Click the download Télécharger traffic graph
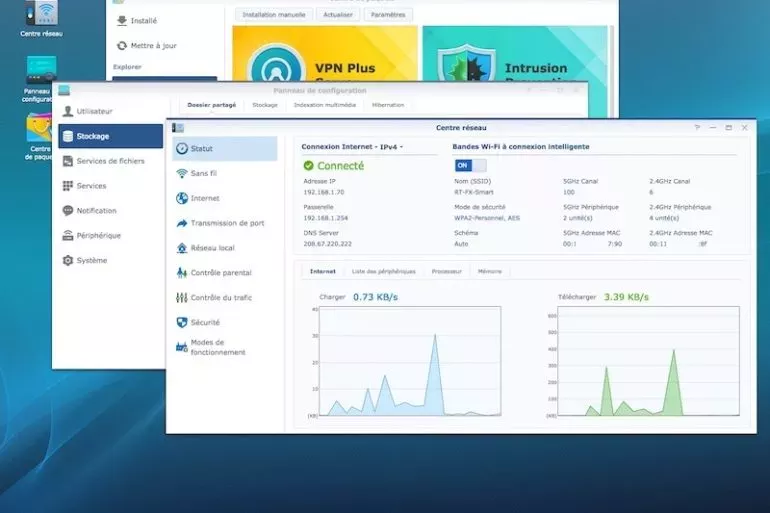Viewport: 770px width, 513px height. point(648,361)
